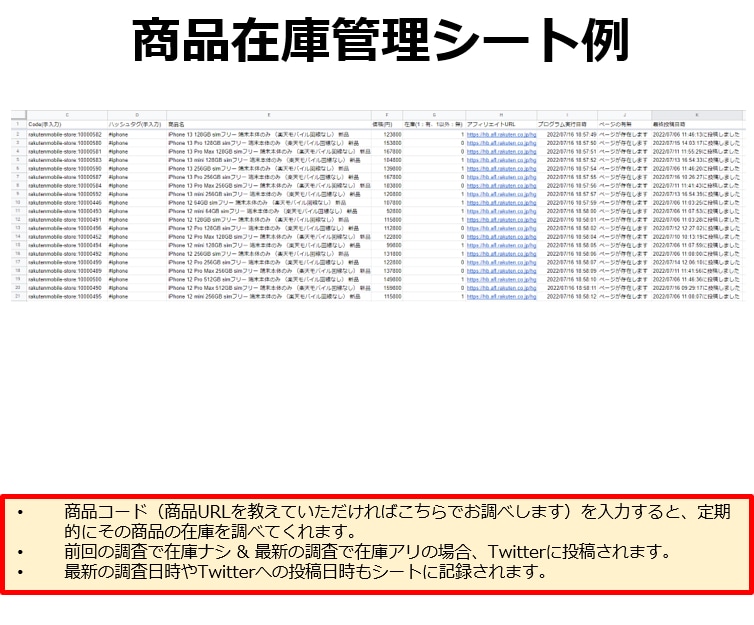Click cell 'rakutenmobile-store:10000590'
The width and height of the screenshot is (754, 625).
pos(65,169)
